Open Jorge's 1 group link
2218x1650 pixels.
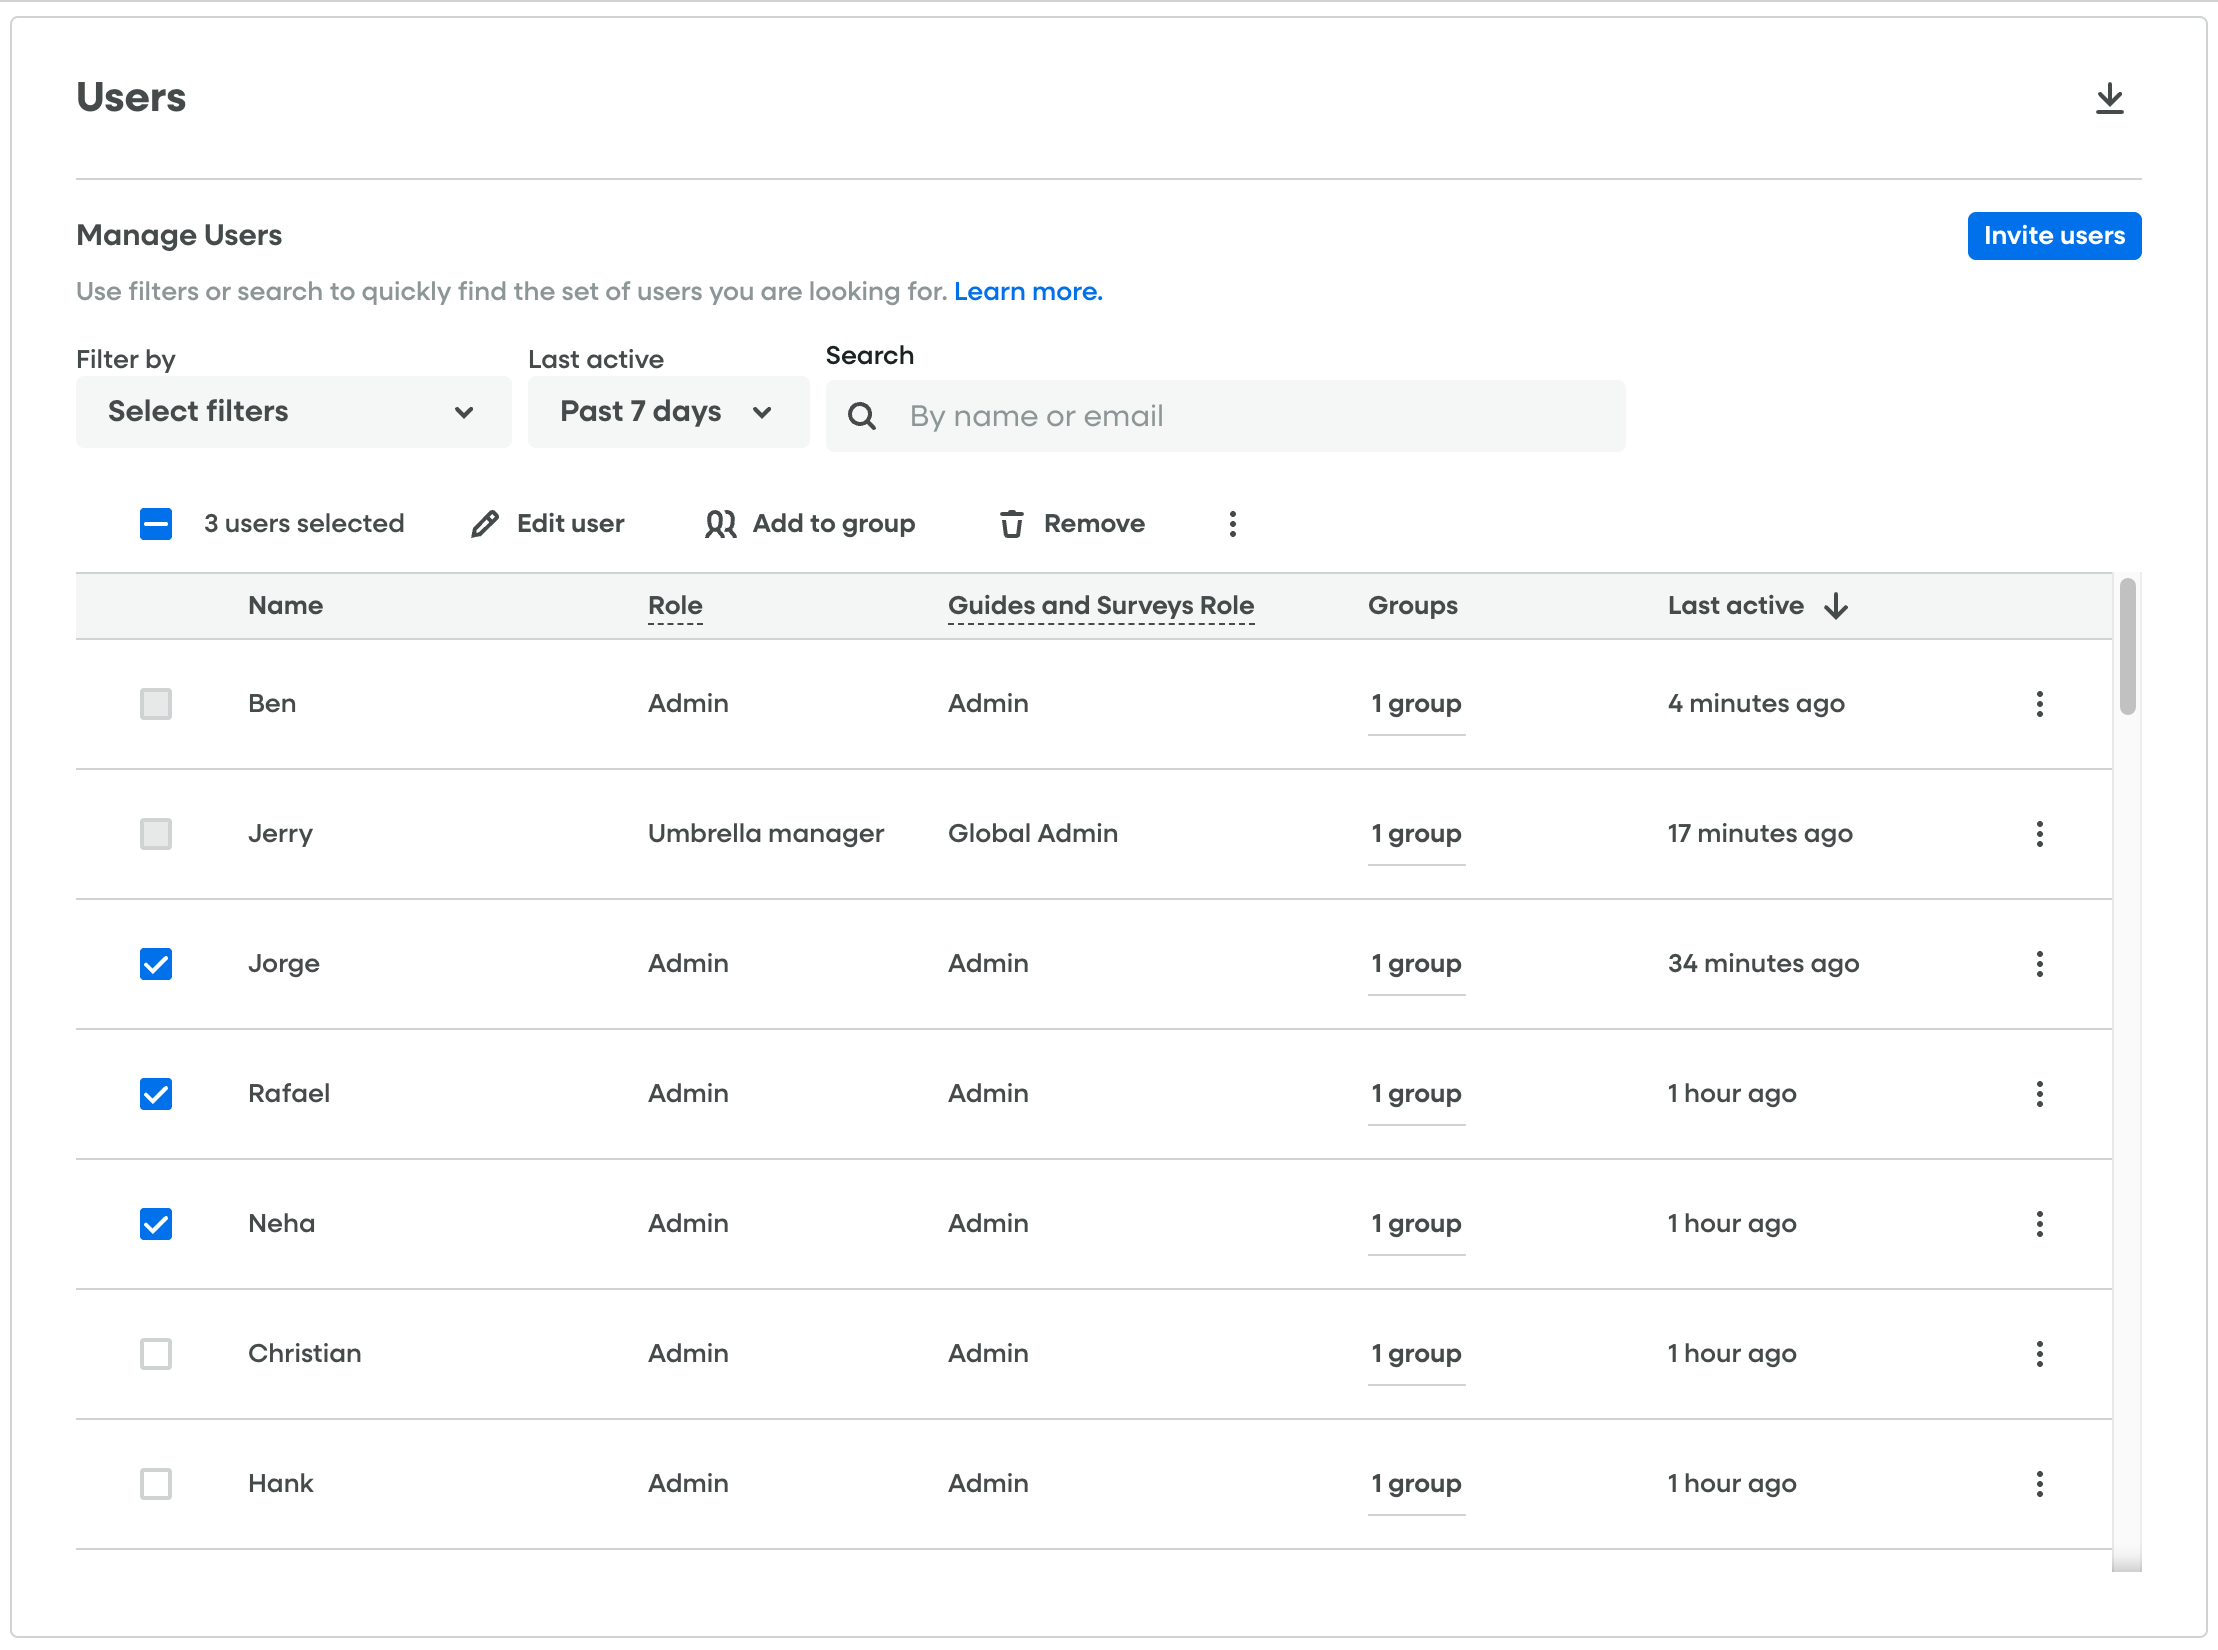[1416, 964]
